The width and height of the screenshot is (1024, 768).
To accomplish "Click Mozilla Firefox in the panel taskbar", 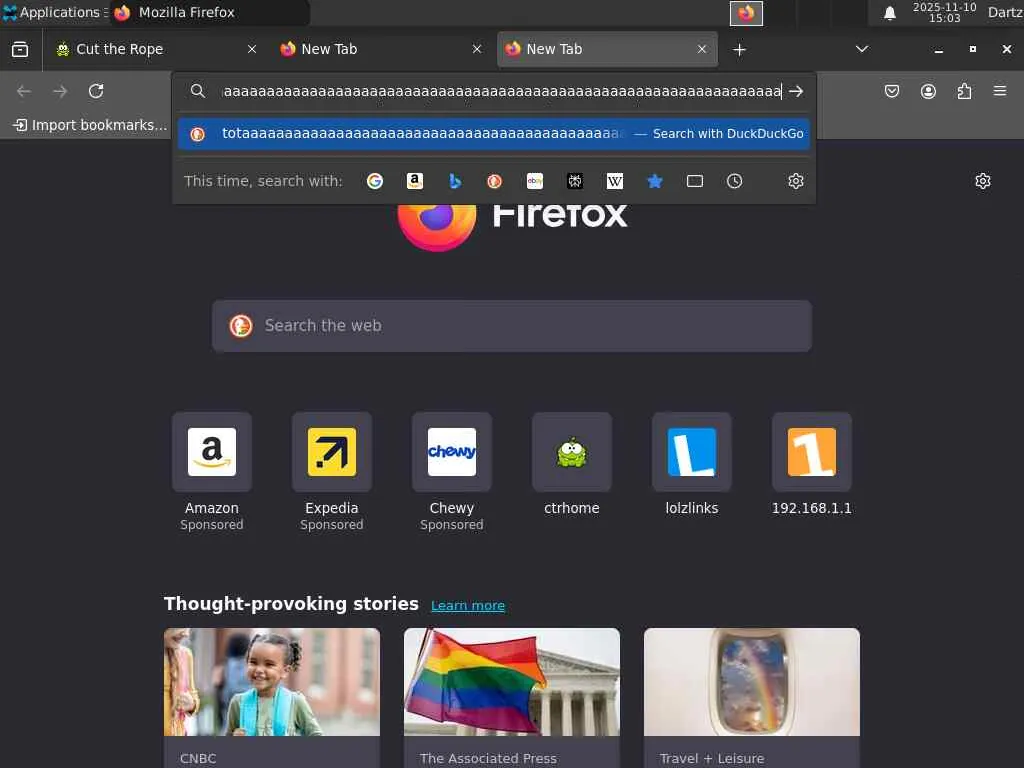I will click(x=209, y=12).
